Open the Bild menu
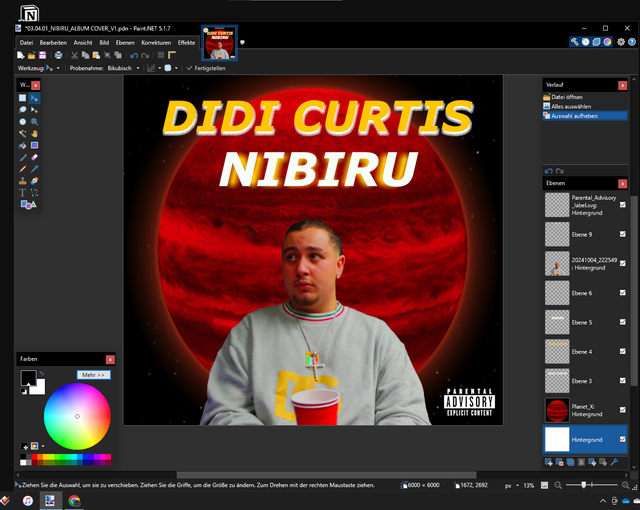This screenshot has width=640, height=510. (104, 42)
